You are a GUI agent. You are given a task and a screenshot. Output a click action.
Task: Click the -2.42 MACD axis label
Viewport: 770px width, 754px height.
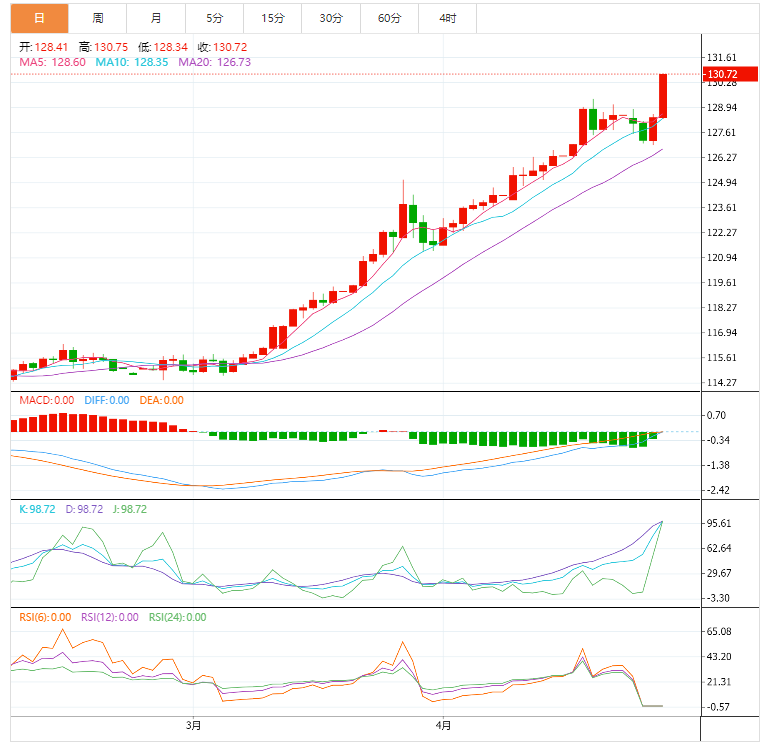[718, 490]
